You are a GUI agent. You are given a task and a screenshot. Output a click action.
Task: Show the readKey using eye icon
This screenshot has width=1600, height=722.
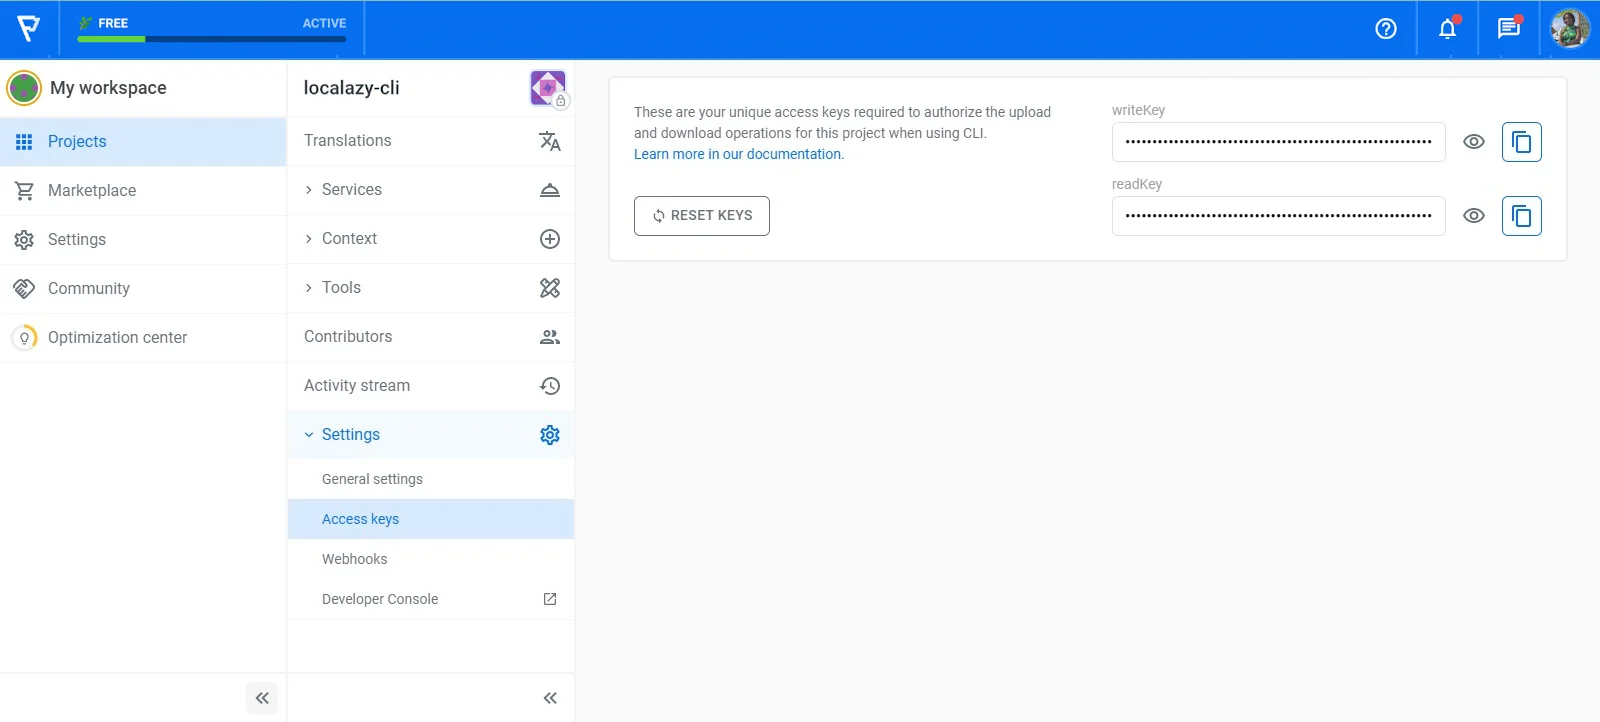coord(1473,216)
